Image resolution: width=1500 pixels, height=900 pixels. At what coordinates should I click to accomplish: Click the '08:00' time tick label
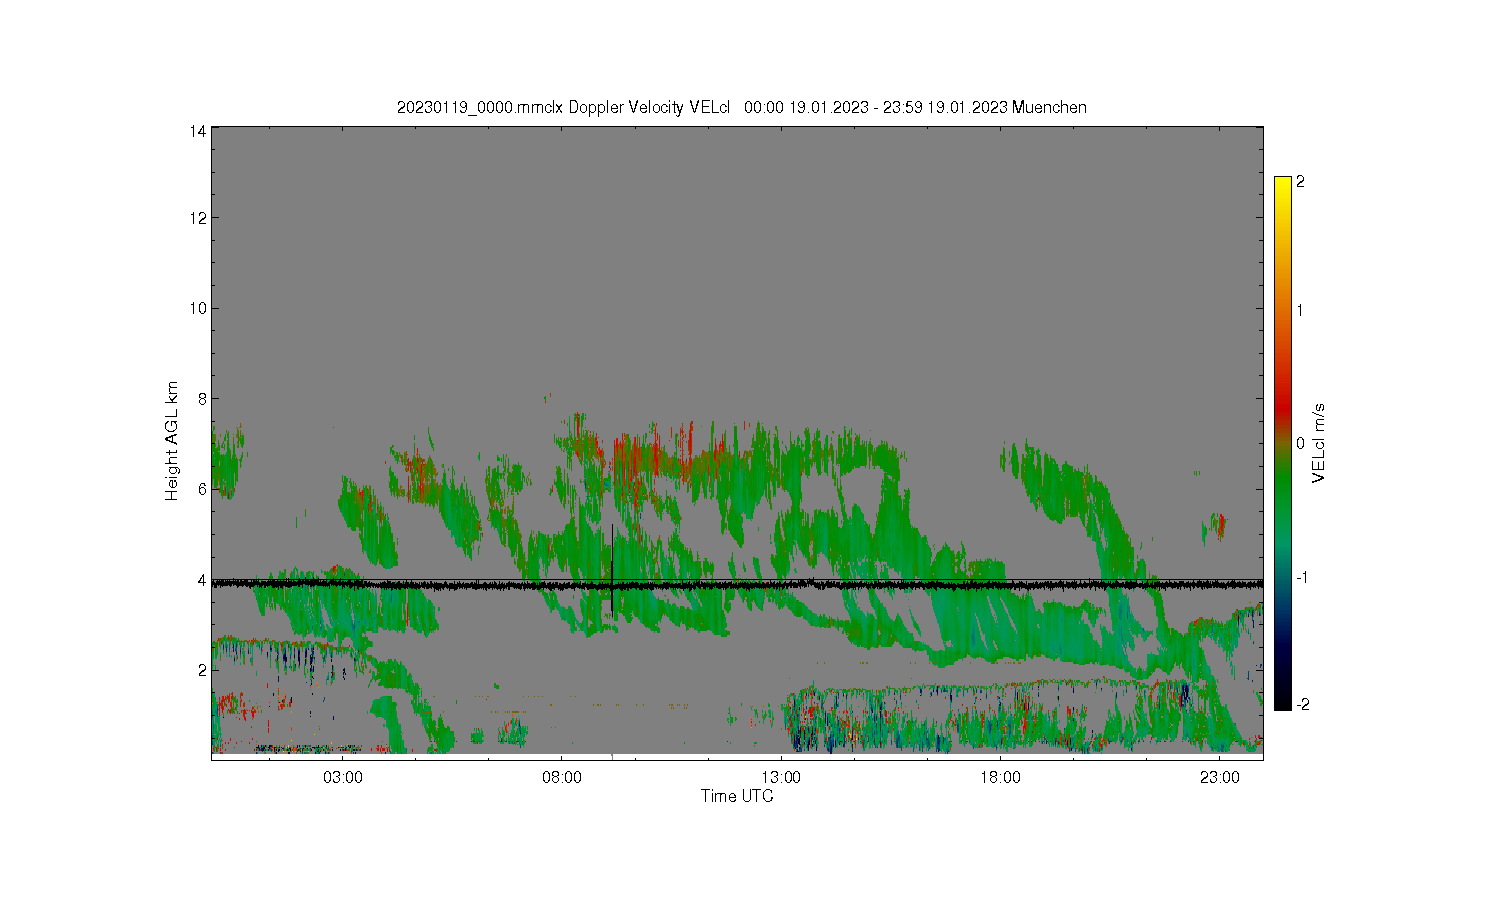(562, 777)
